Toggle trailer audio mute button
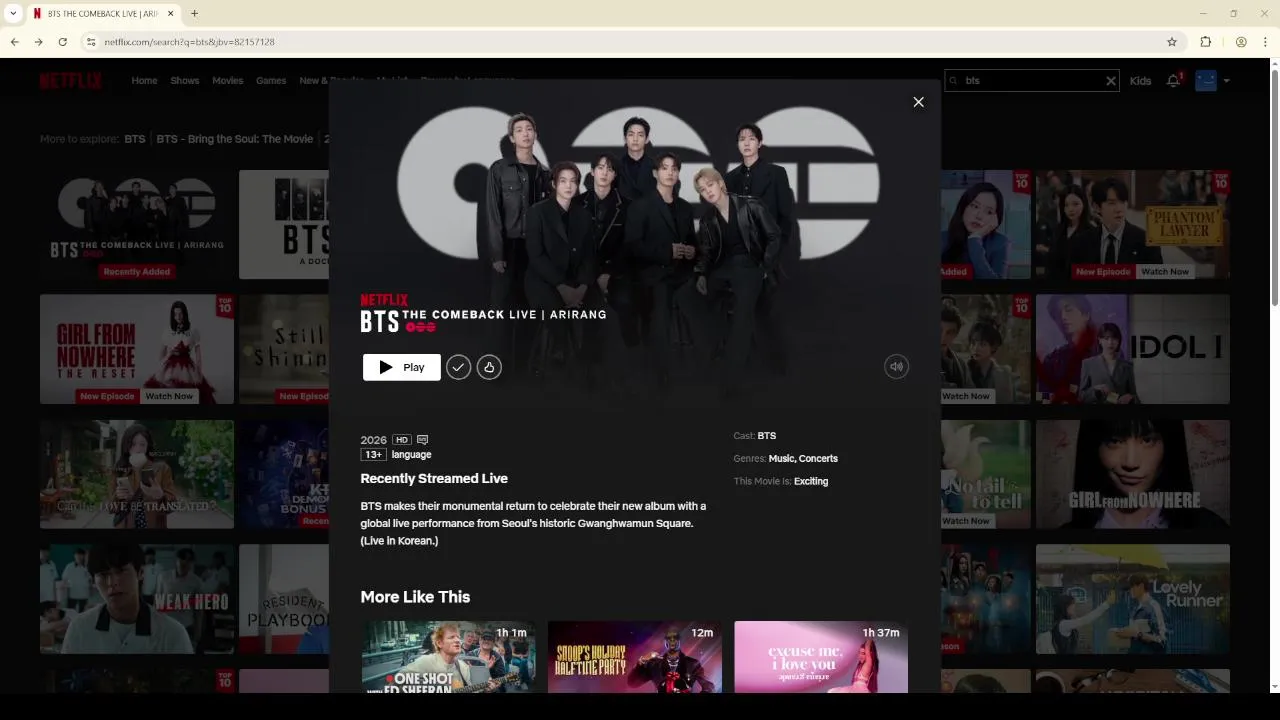Screen dimensions: 1280x720 pyautogui.click(x=896, y=367)
